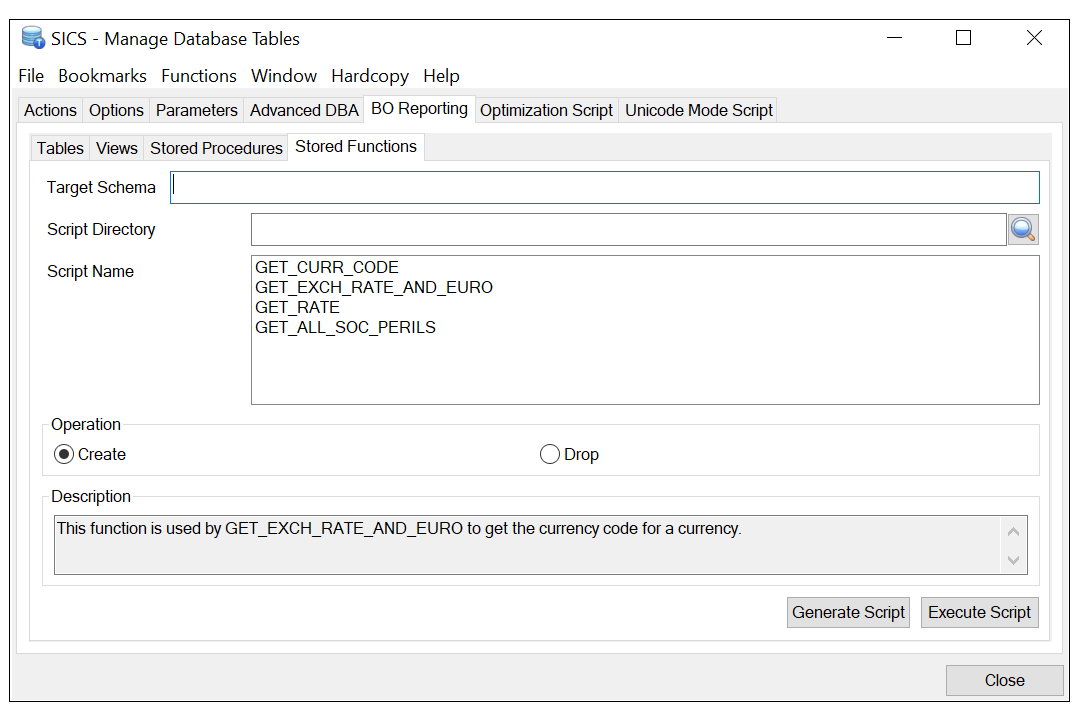Switch to the Advanced DBA tab
1078x713 pixels.
(304, 111)
